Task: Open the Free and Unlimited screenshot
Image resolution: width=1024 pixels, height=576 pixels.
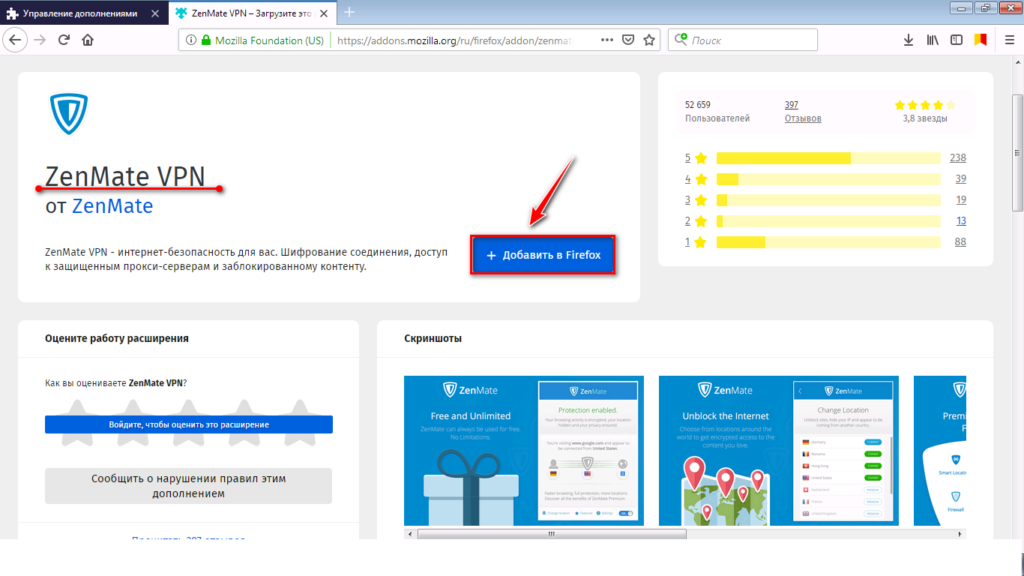Action: tap(524, 451)
